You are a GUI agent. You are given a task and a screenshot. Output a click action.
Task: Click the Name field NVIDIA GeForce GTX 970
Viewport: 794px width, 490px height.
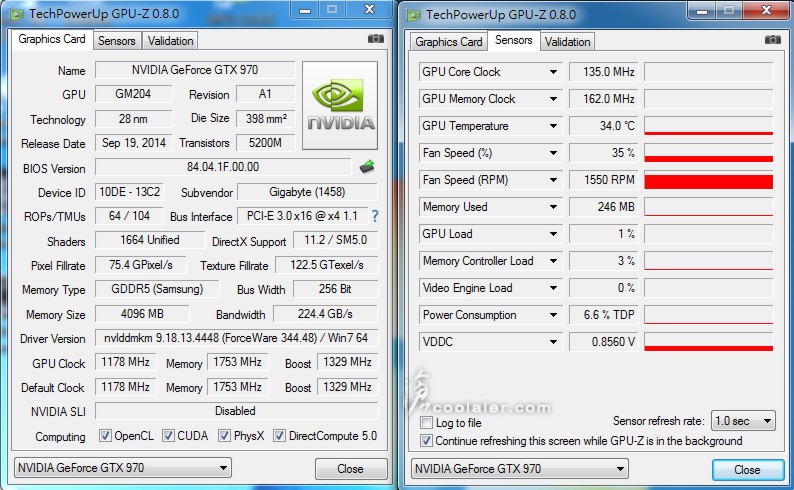click(x=195, y=70)
